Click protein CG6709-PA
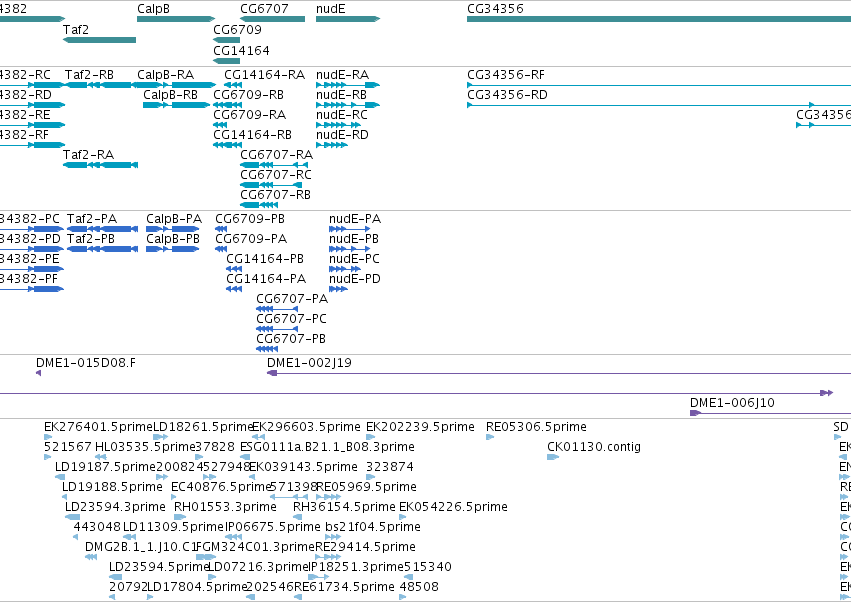Image resolution: width=851 pixels, height=602 pixels. pos(221,249)
